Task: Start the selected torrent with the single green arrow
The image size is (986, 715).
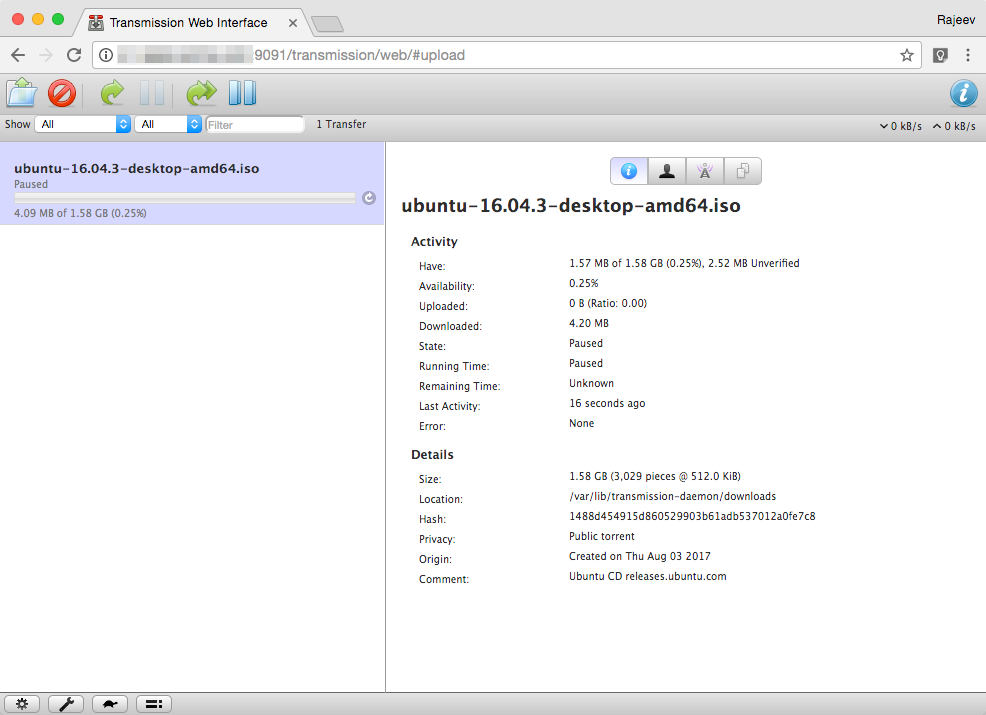Action: point(113,93)
